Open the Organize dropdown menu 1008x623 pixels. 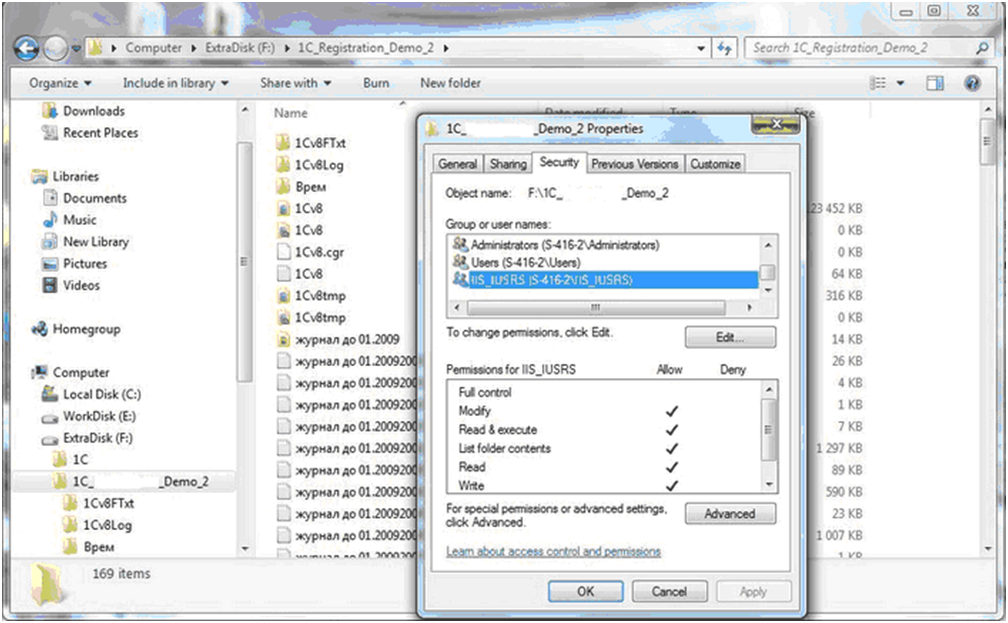pyautogui.click(x=60, y=83)
